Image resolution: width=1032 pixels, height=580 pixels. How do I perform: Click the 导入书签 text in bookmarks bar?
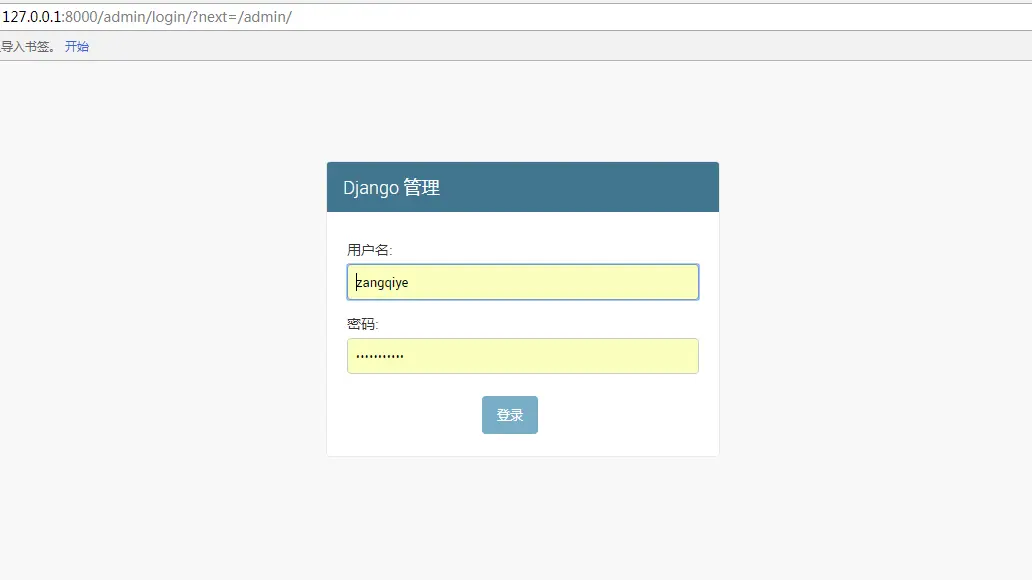[x=28, y=46]
